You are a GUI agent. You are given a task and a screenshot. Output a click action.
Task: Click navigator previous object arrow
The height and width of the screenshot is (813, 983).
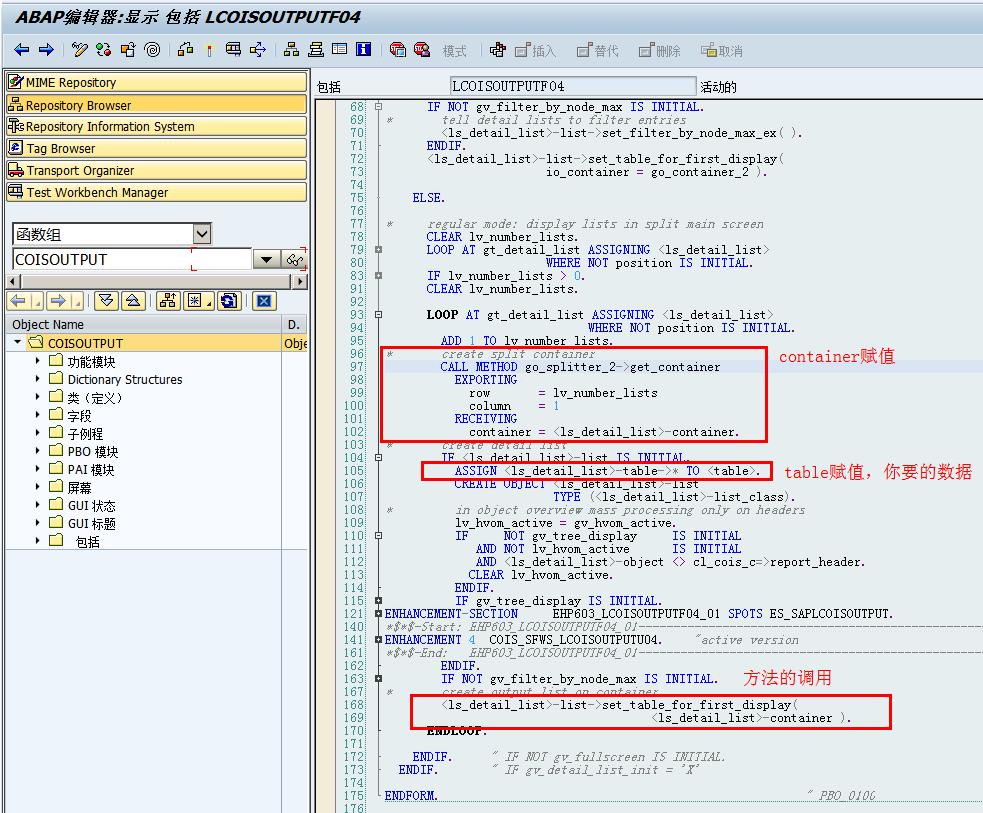coord(18,302)
